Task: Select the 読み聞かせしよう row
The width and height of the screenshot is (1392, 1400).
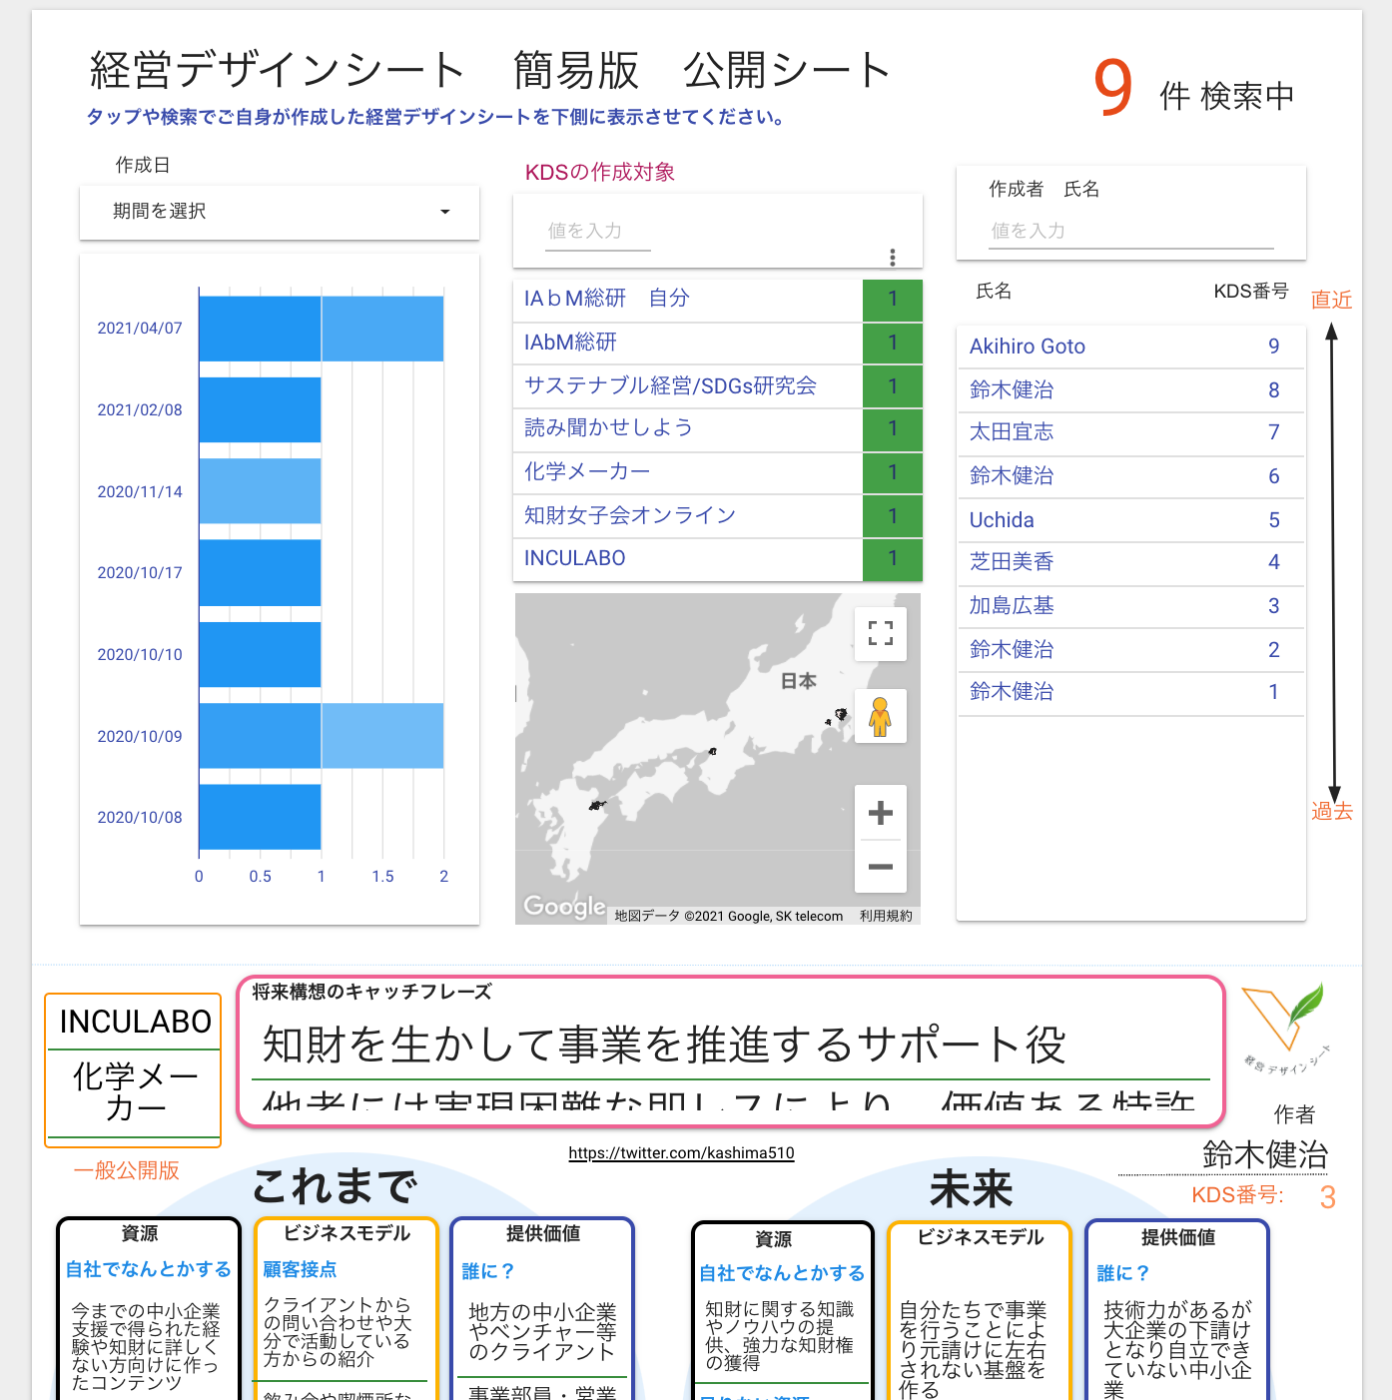Action: (717, 428)
